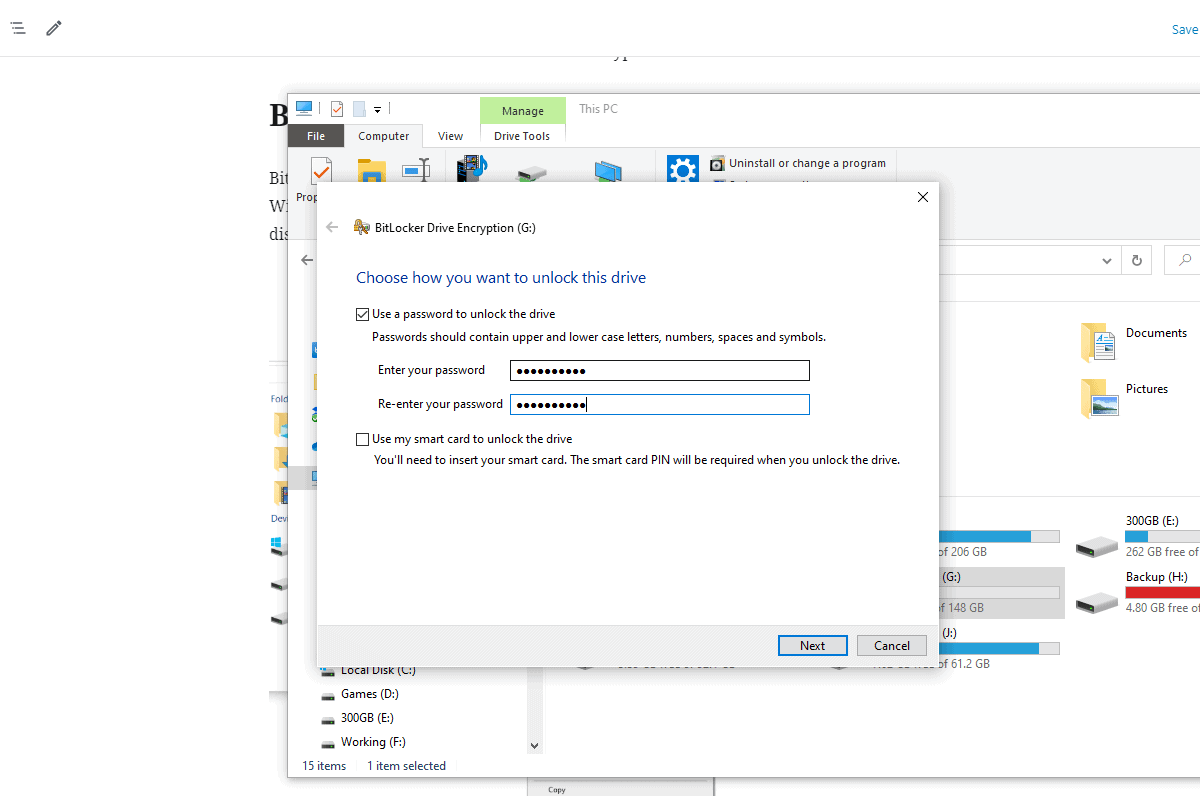Expand the Quick Access Toolbar customize arrow
This screenshot has height=800, width=1200.
tap(378, 109)
